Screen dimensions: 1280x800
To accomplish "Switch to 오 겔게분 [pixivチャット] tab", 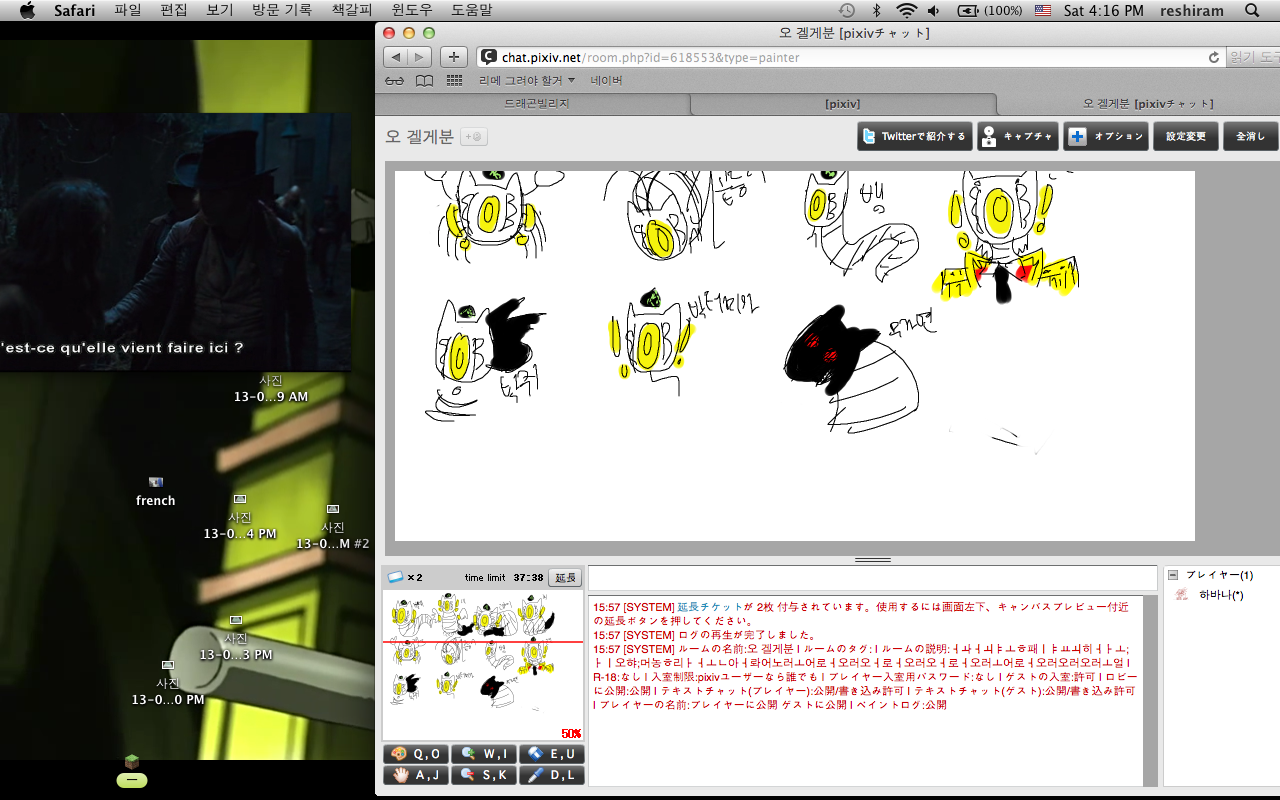I will 1148,104.
